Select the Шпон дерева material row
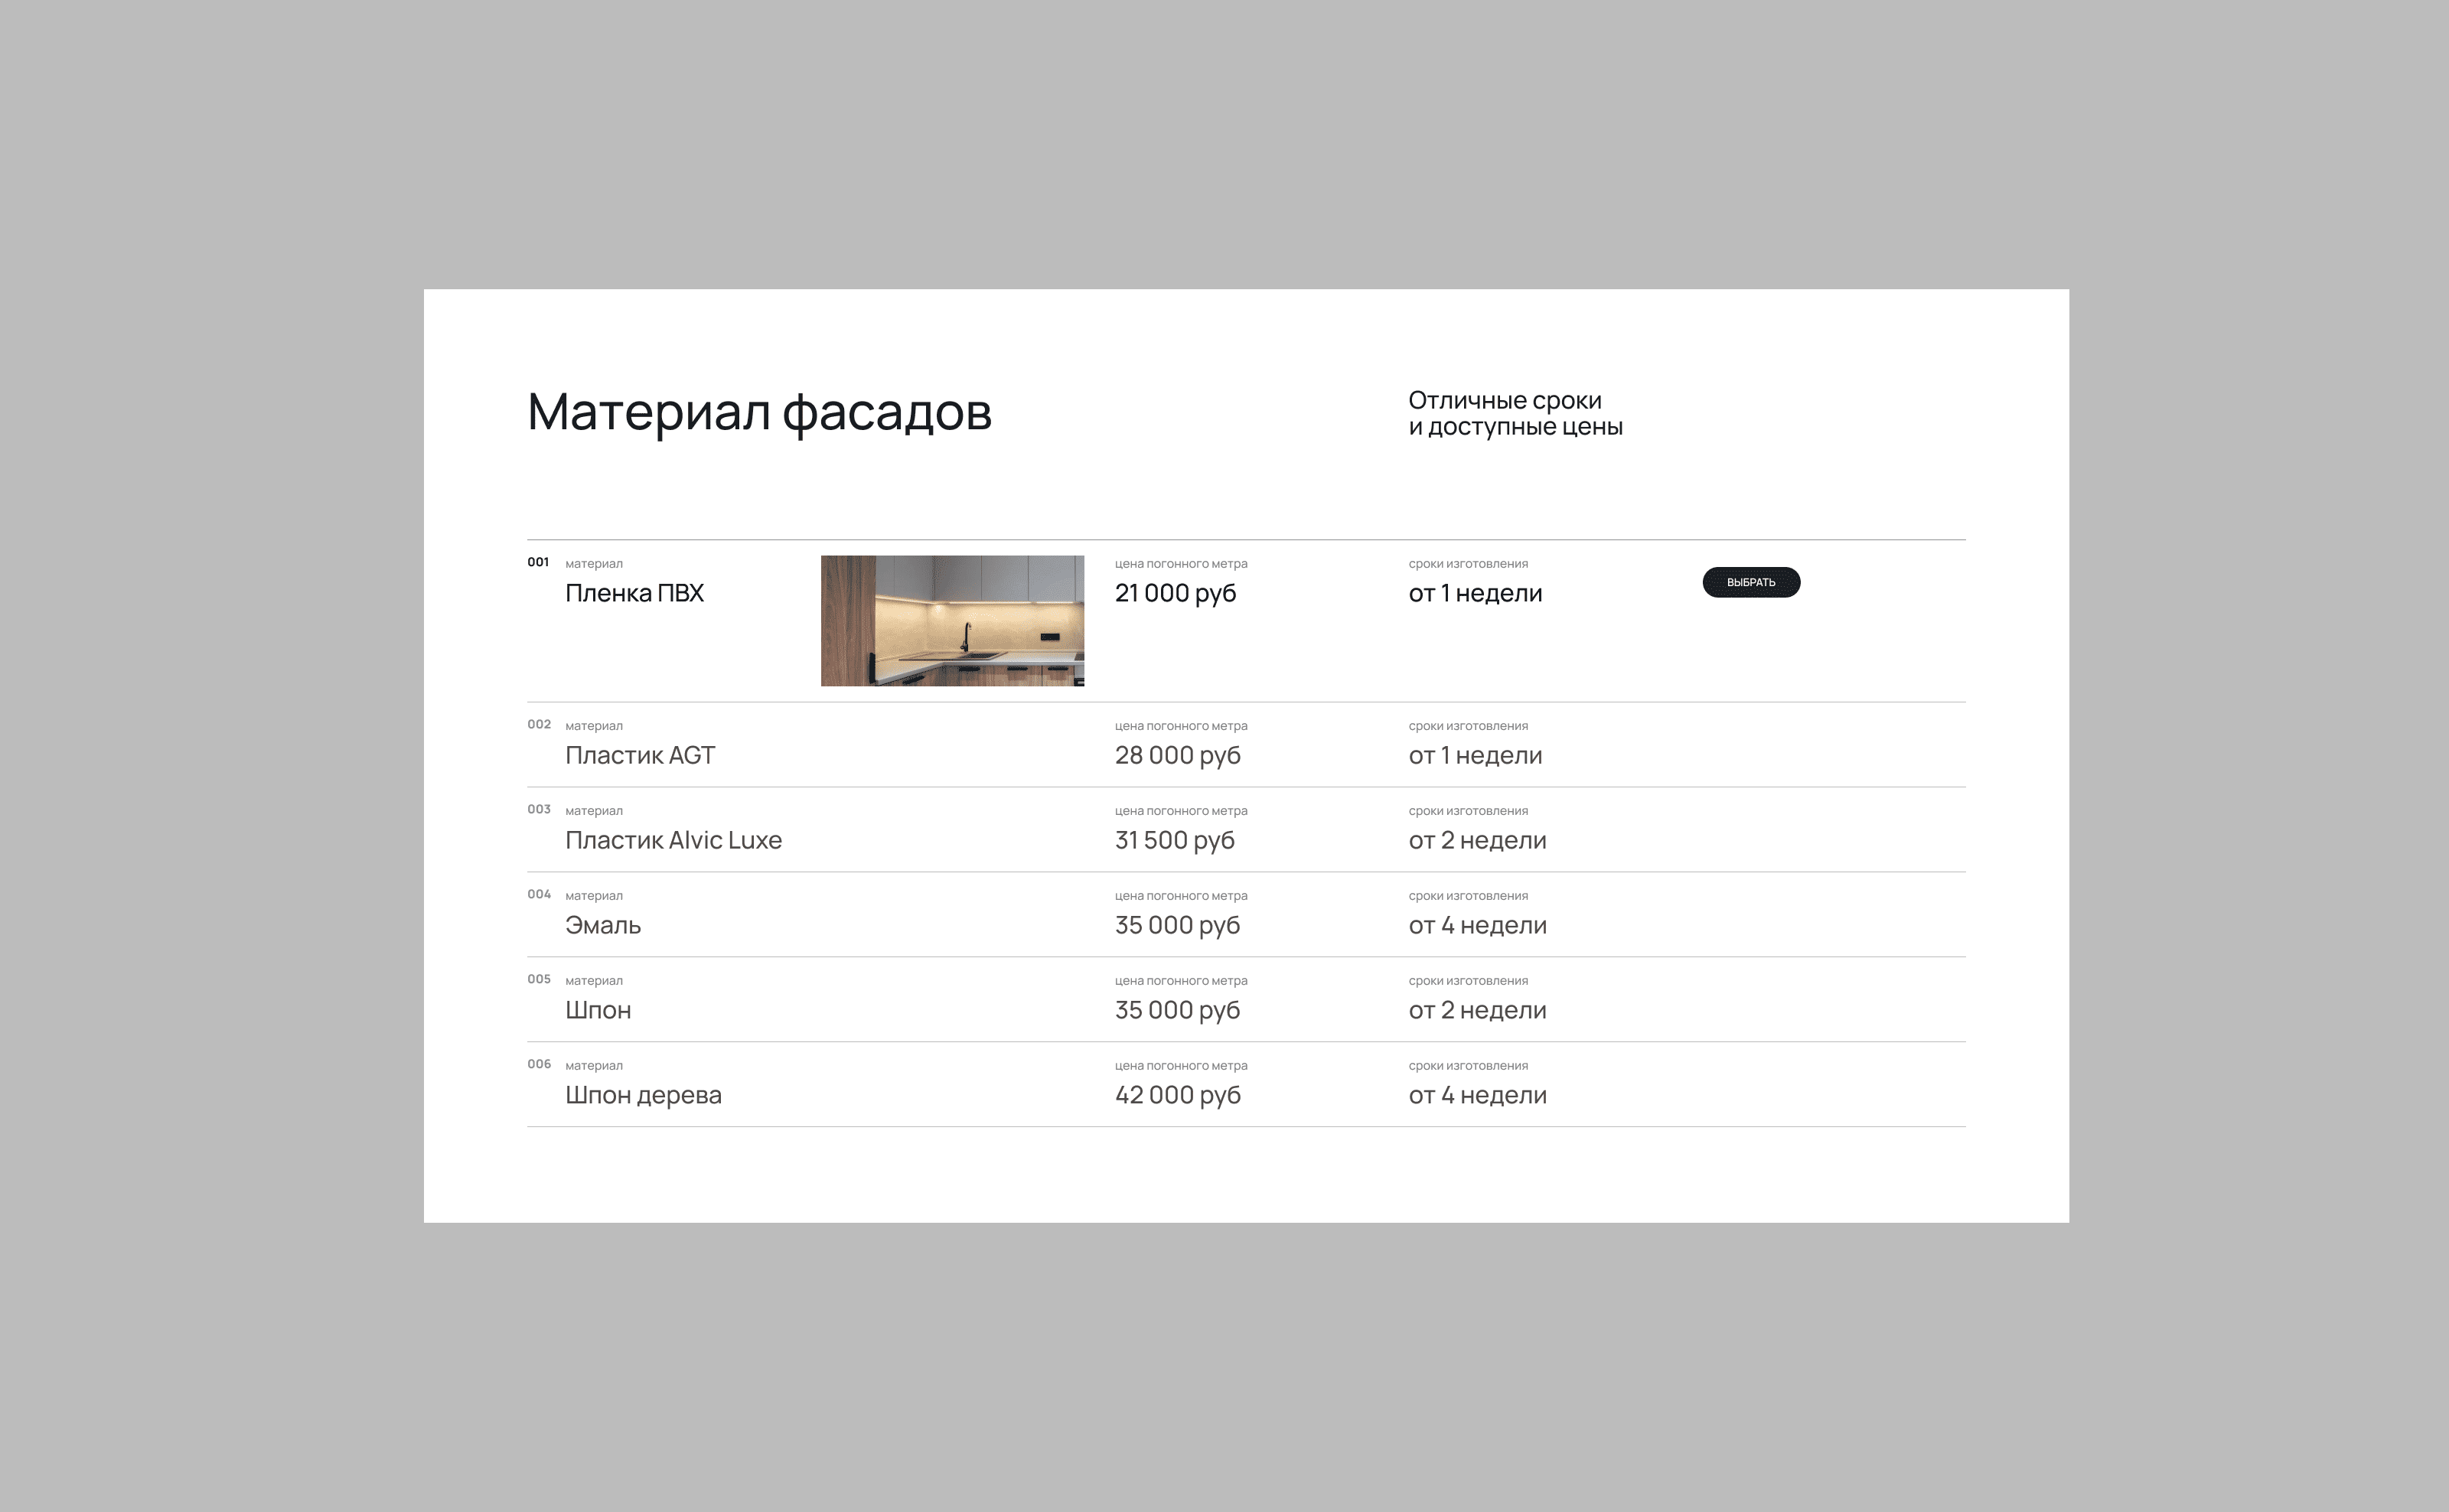Image resolution: width=2449 pixels, height=1512 pixels. [x=643, y=1095]
